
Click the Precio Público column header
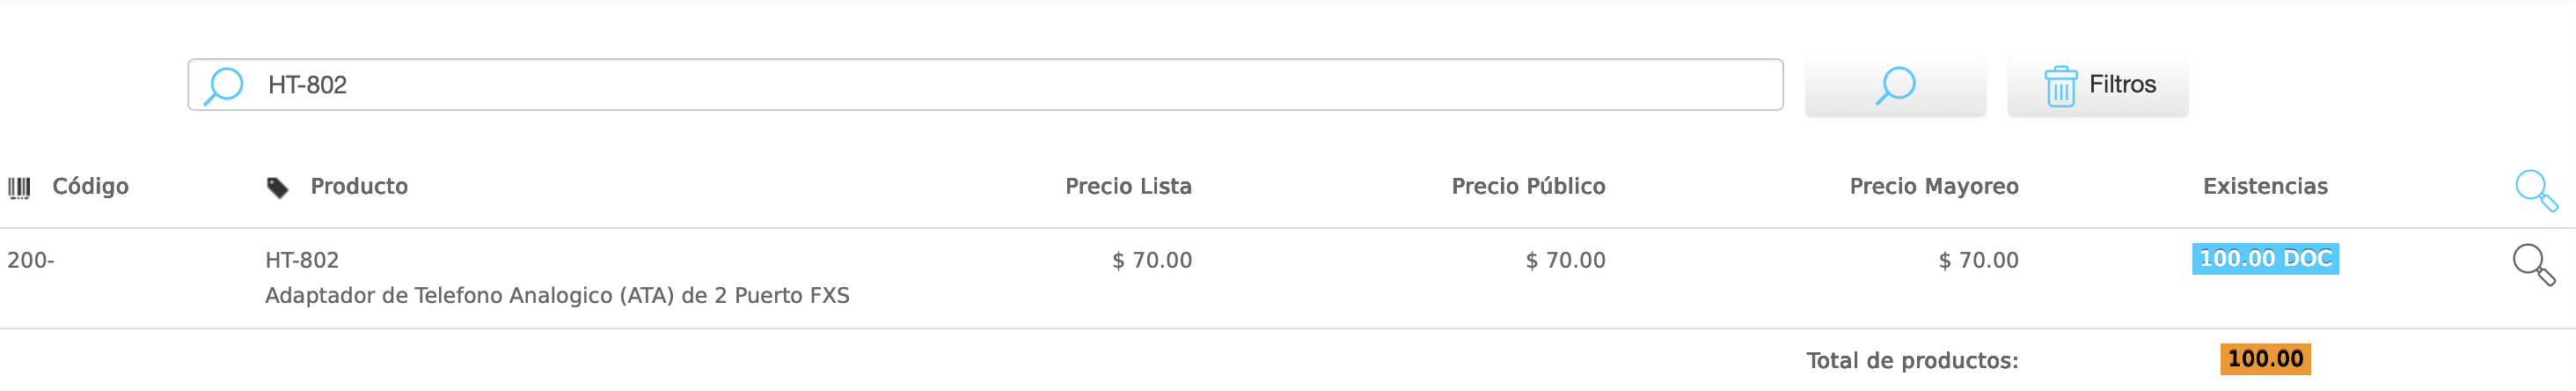(x=1528, y=186)
